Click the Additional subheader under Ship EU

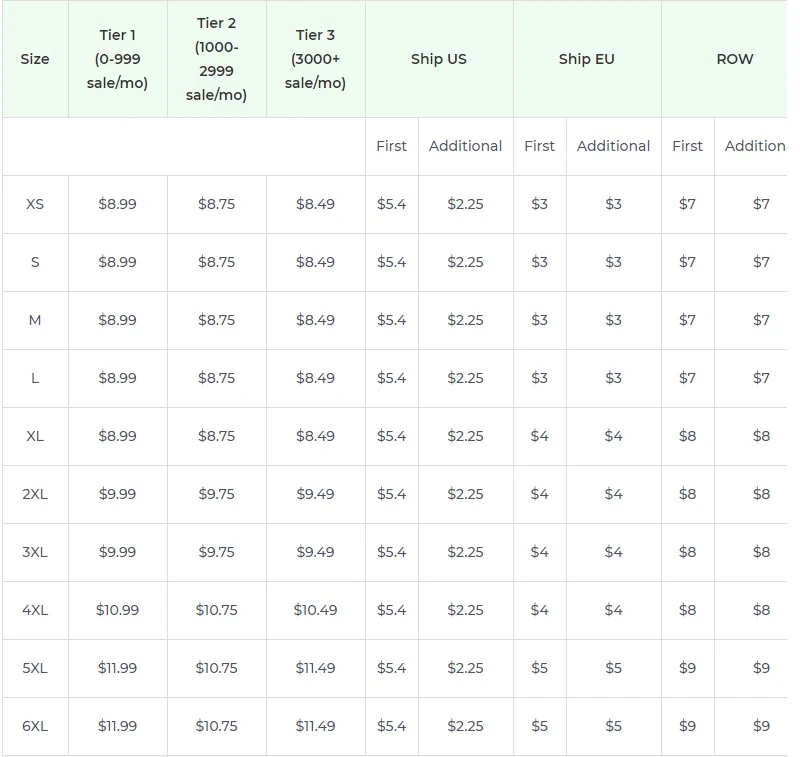pyautogui.click(x=613, y=146)
